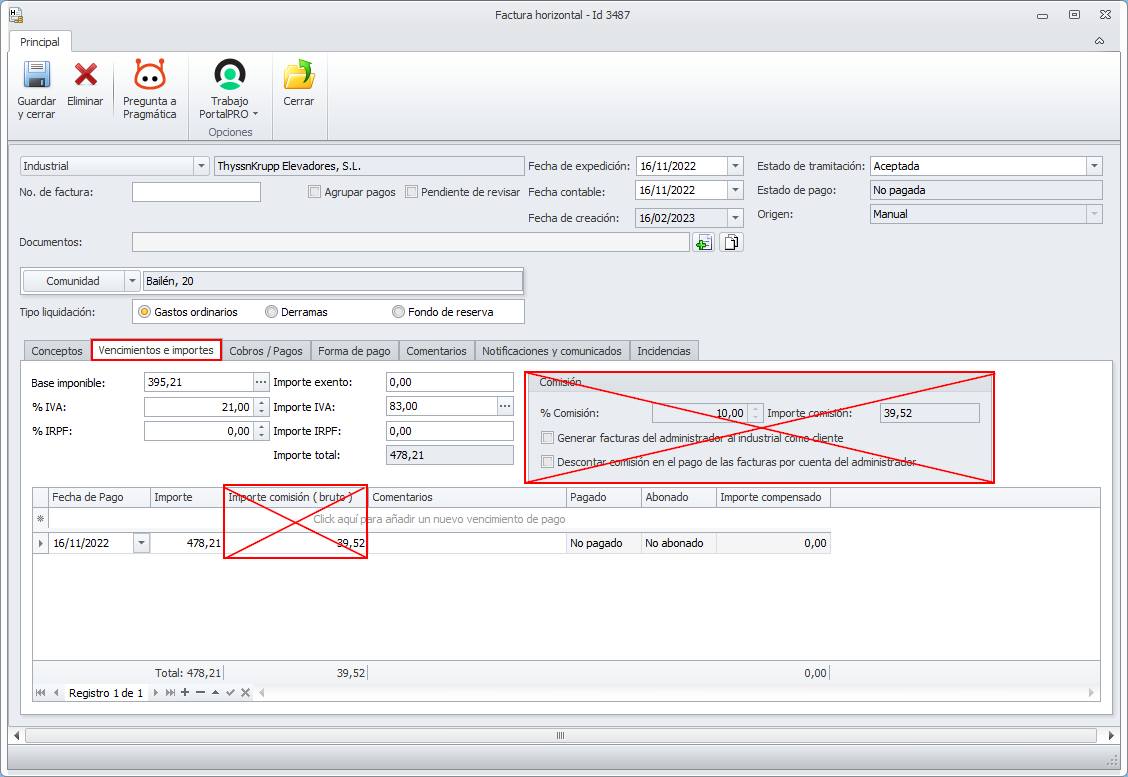This screenshot has height=777, width=1128.
Task: Switch to the Cobros / Pagos tab
Action: [x=265, y=351]
